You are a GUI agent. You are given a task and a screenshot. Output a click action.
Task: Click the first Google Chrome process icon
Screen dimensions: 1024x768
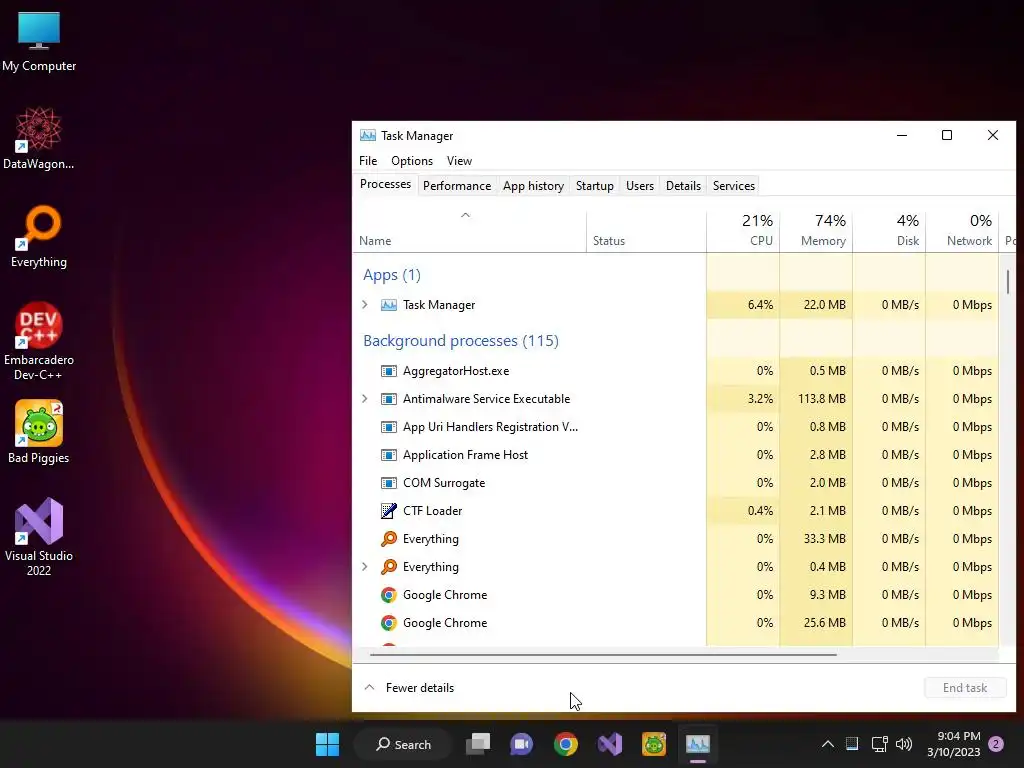(389, 595)
